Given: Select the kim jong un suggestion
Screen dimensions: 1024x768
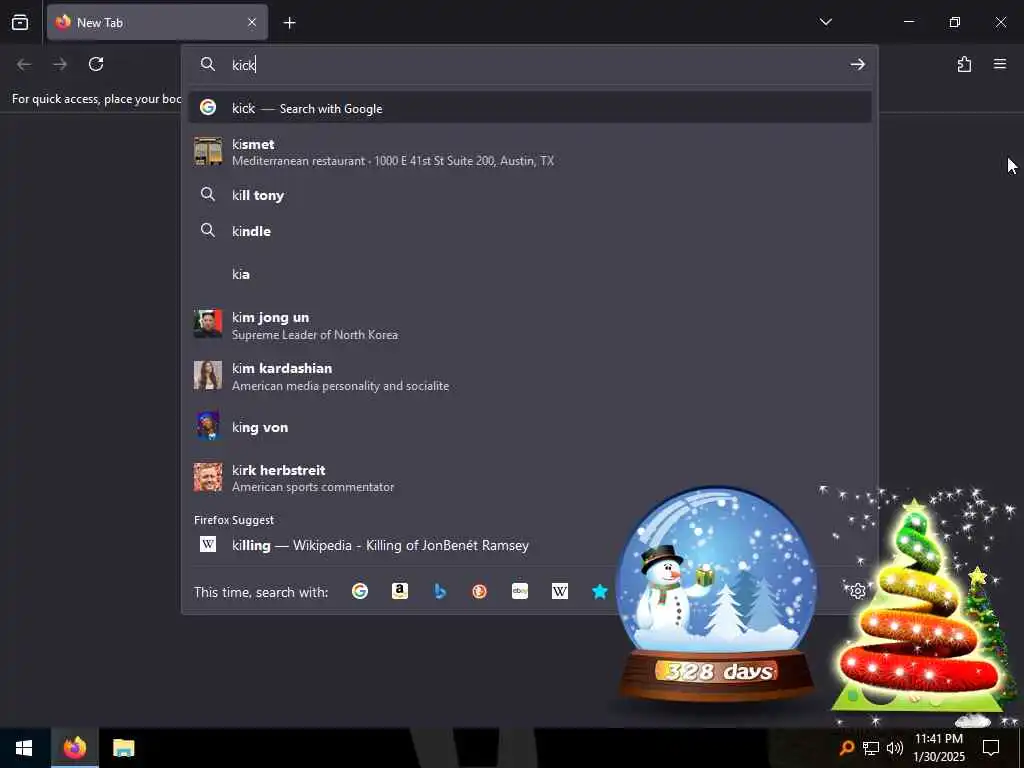Looking at the screenshot, I should [530, 325].
